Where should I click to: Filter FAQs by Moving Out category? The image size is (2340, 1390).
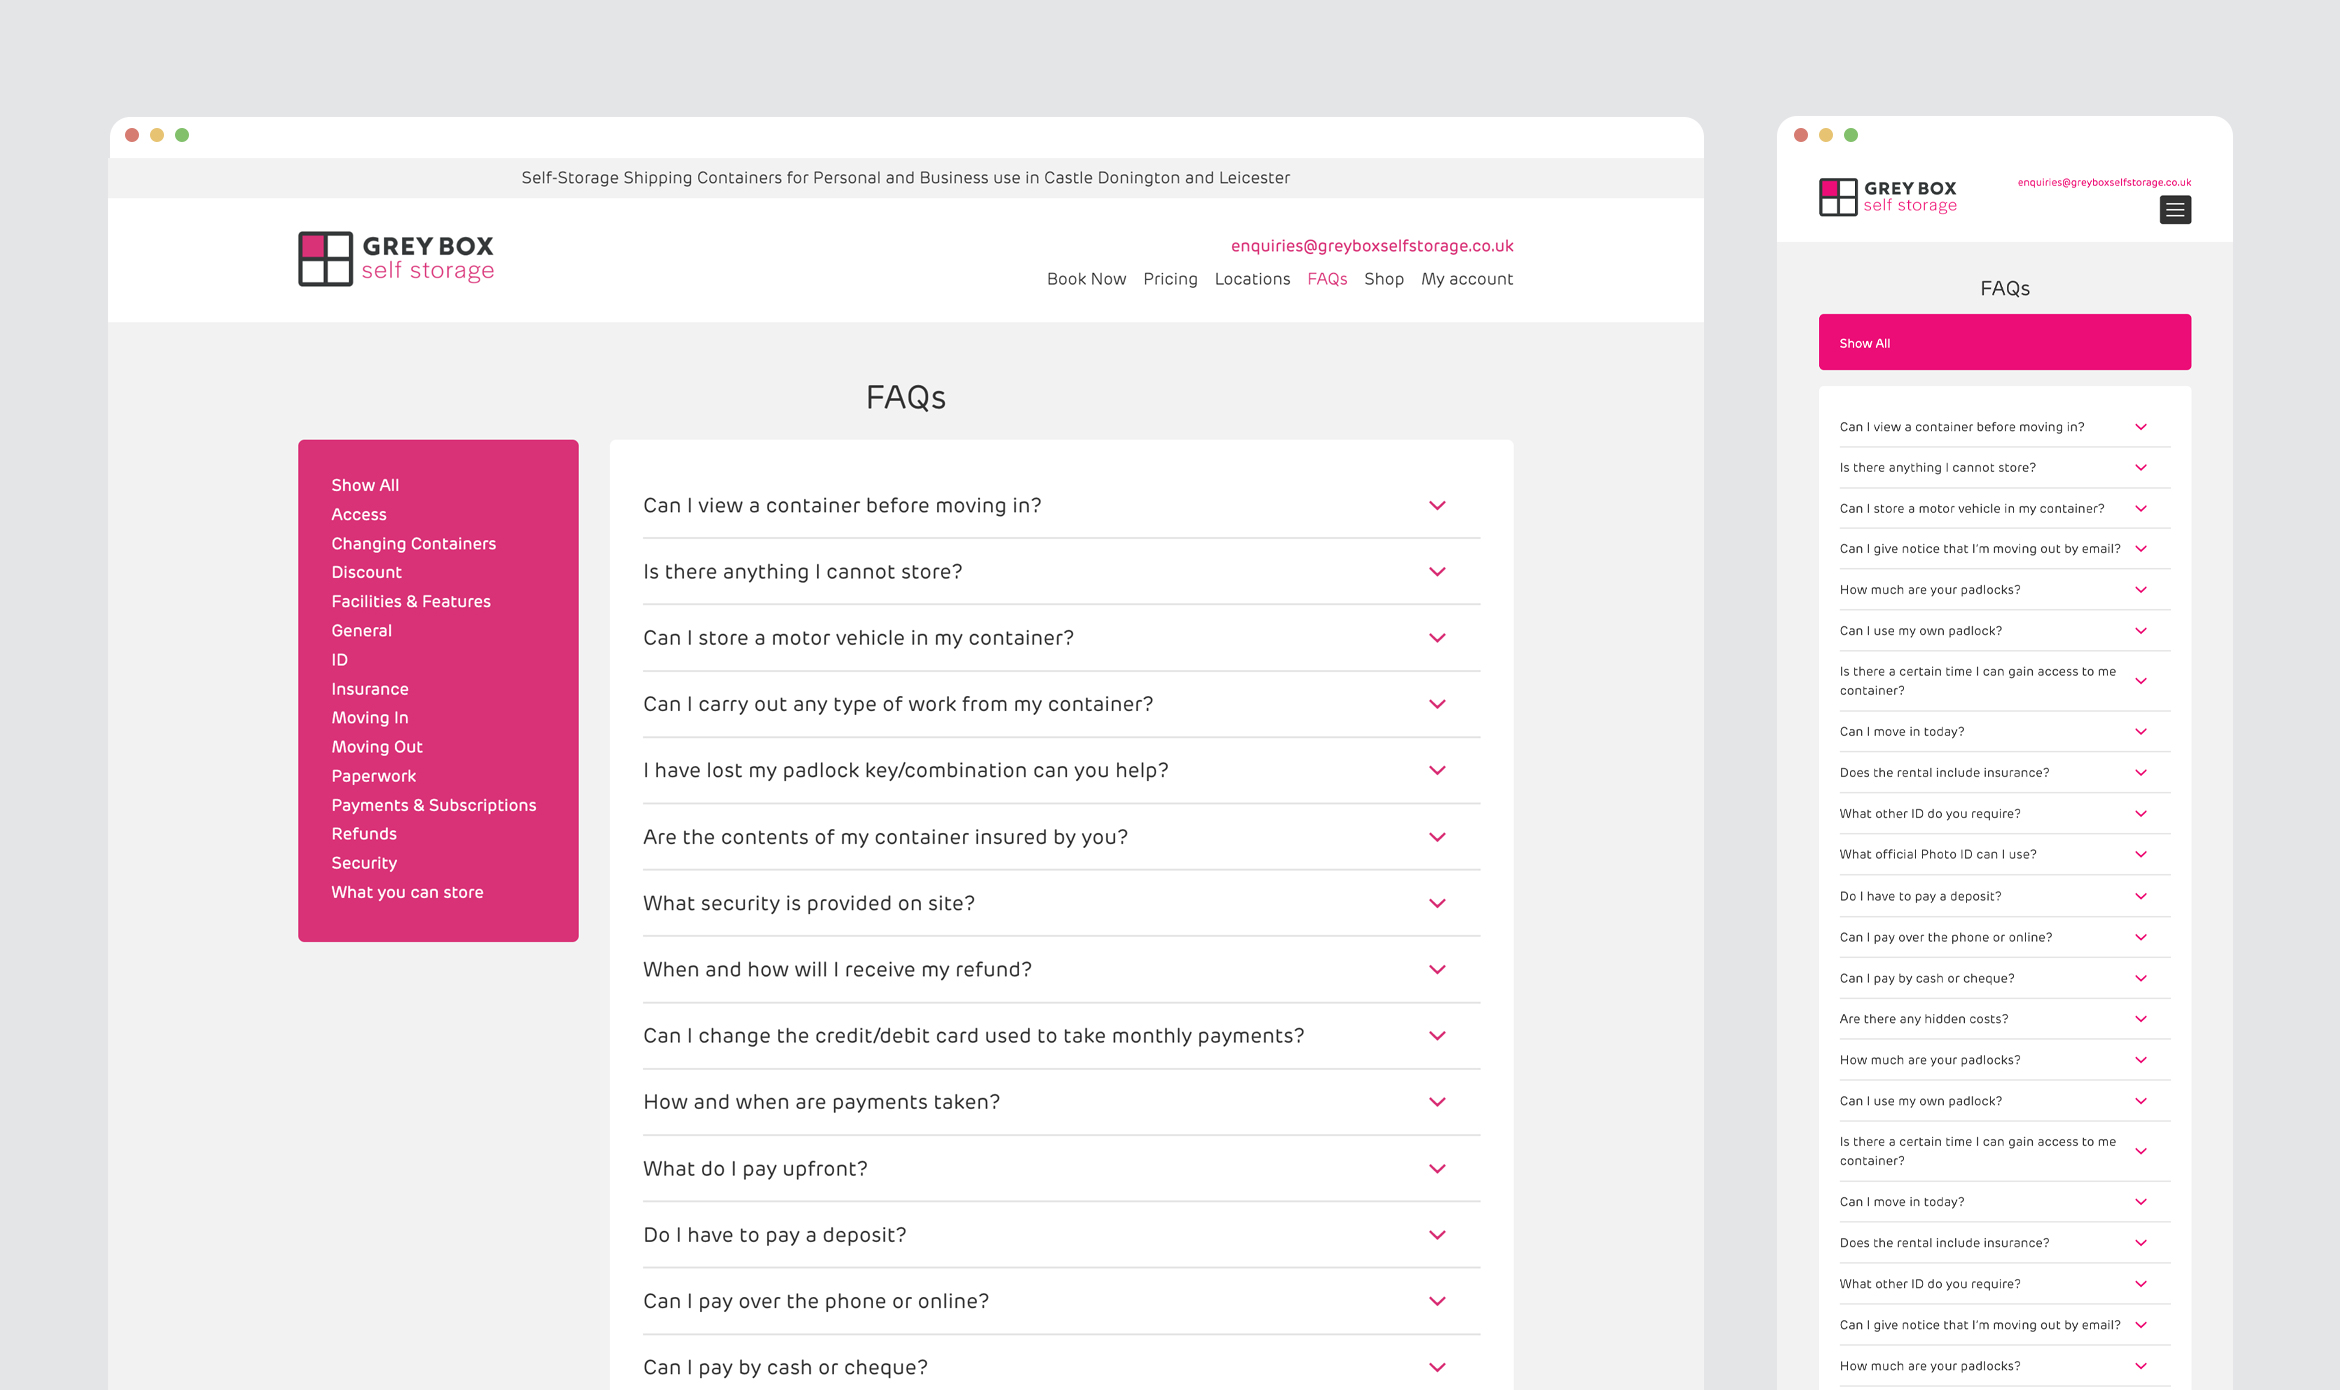point(377,747)
